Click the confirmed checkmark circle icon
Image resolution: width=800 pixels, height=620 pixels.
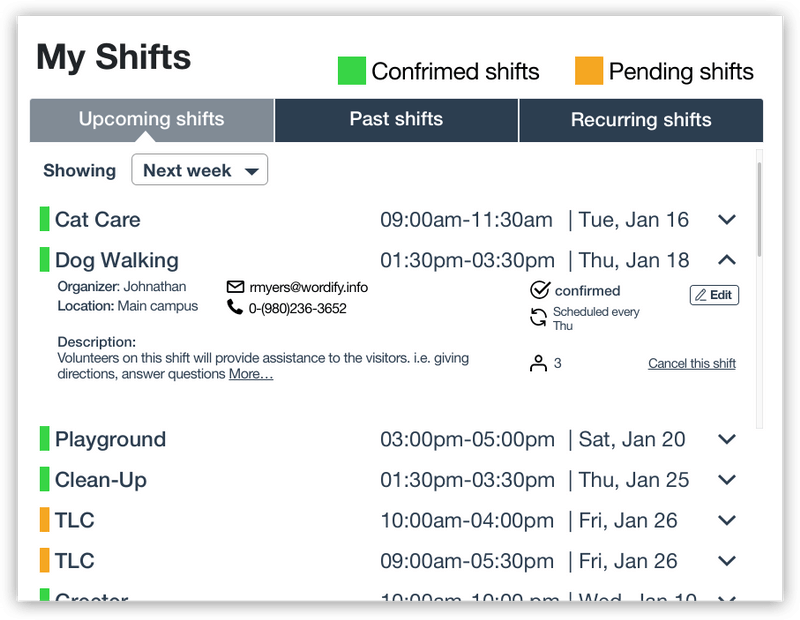point(540,290)
